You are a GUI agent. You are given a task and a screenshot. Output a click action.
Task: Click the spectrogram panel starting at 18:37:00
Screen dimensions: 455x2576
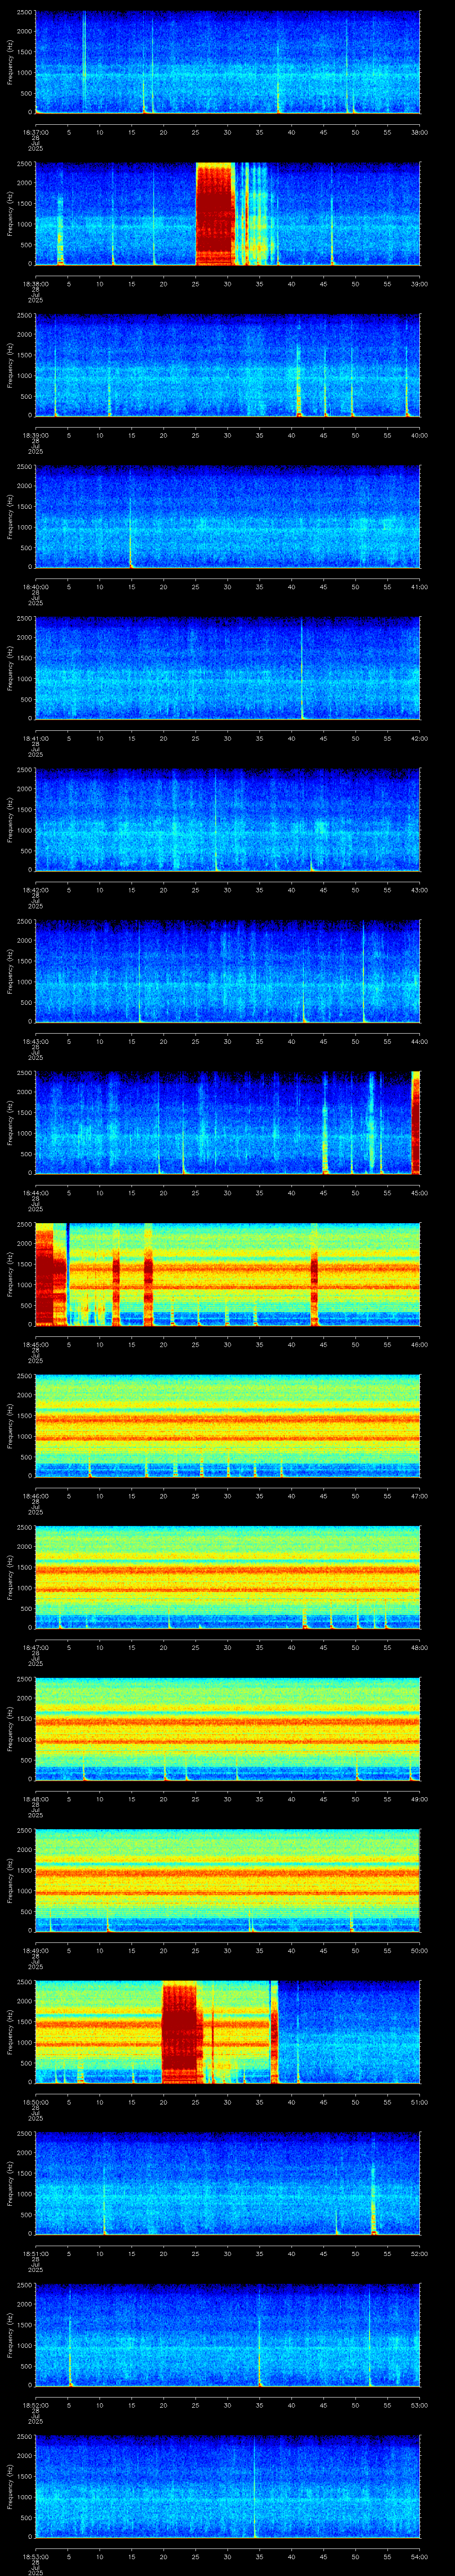point(227,62)
